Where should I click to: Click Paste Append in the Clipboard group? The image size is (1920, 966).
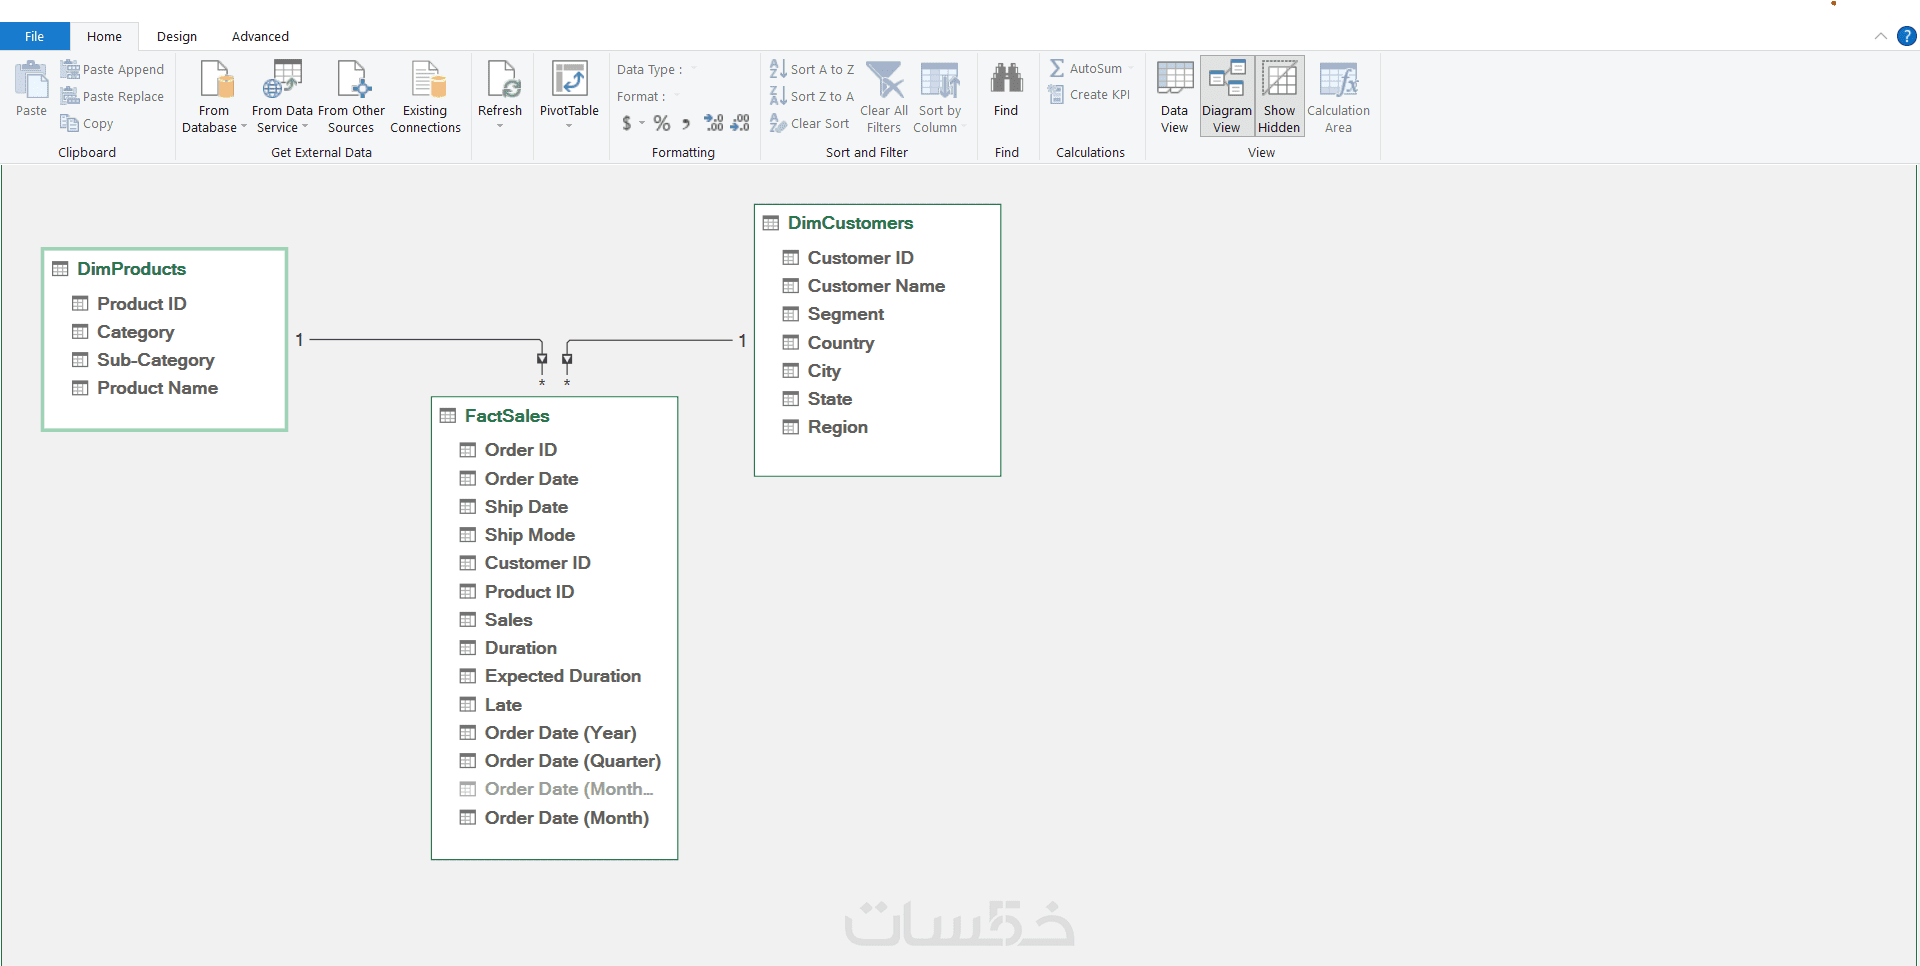click(x=112, y=69)
